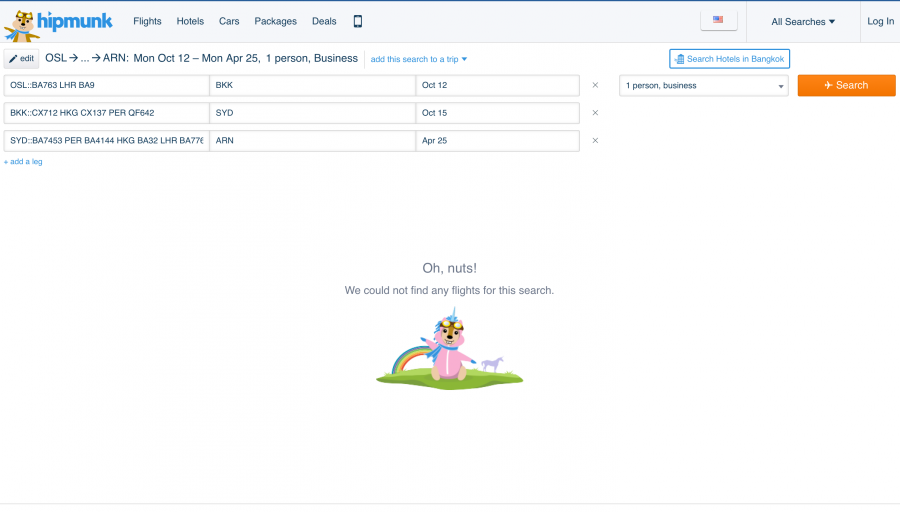Viewport: 900px width, 512px height.
Task: Remove the second flight leg to SYD
Action: [595, 113]
